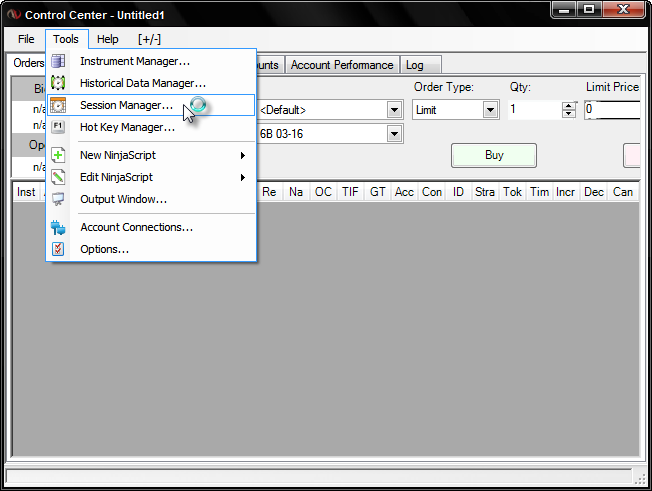Click the OC column header
This screenshot has width=652, height=491.
tap(323, 192)
